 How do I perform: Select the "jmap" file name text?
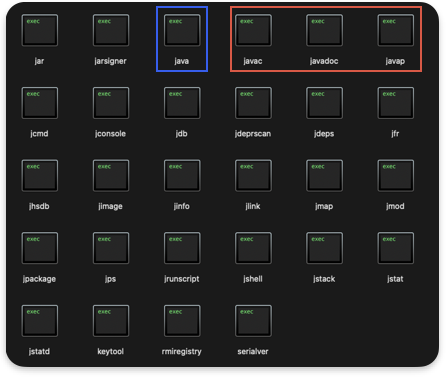coord(324,206)
